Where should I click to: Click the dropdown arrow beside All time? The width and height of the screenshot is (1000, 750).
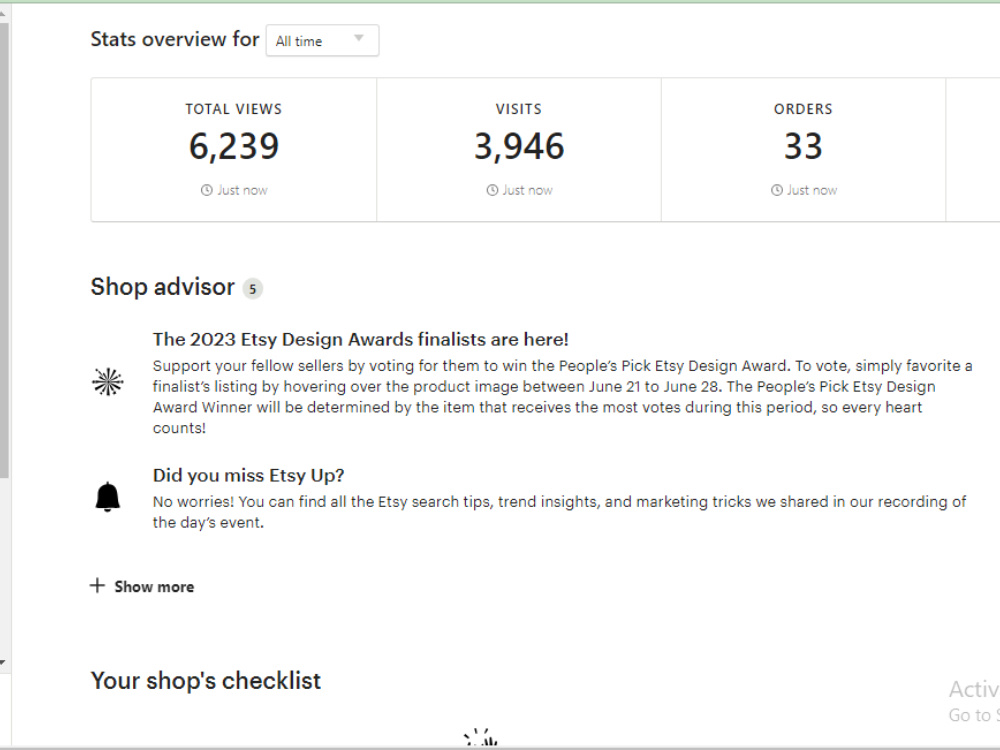pos(358,38)
